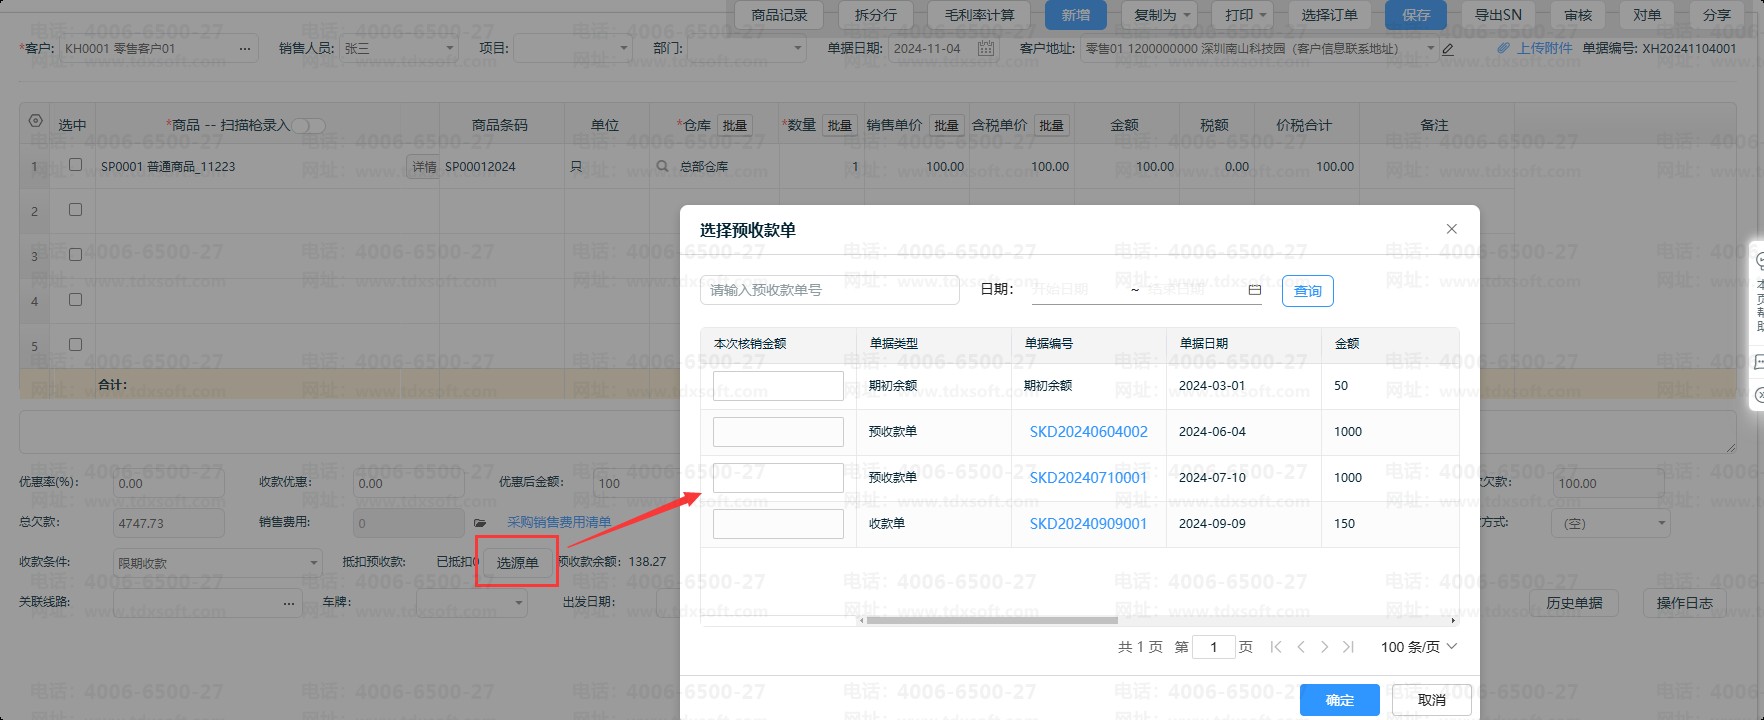Click the edit pencil icon beside 客户地址
Image resolution: width=1764 pixels, height=720 pixels.
click(x=1447, y=49)
